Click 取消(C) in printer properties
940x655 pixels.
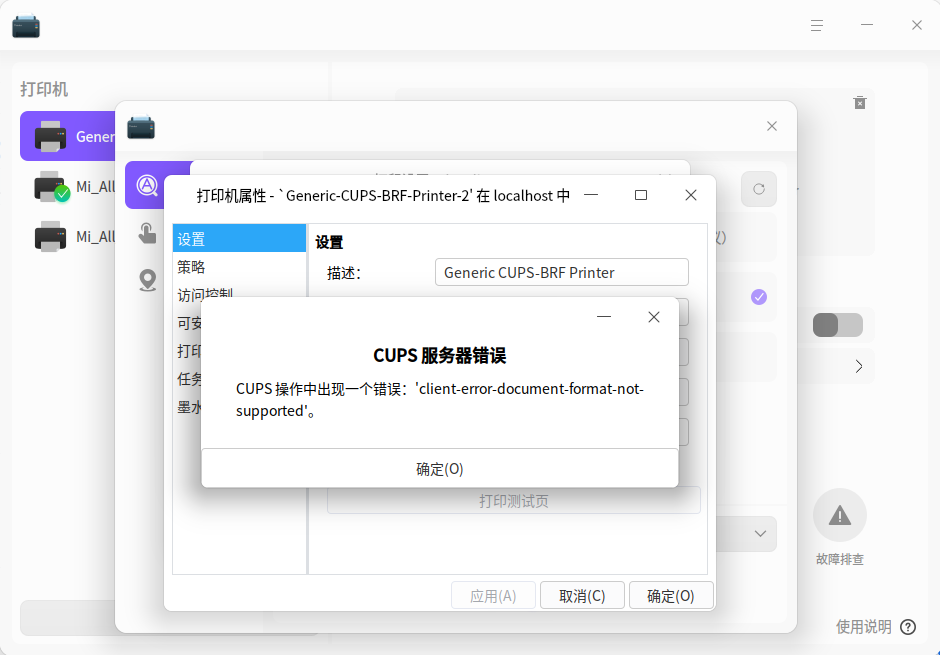click(x=582, y=596)
